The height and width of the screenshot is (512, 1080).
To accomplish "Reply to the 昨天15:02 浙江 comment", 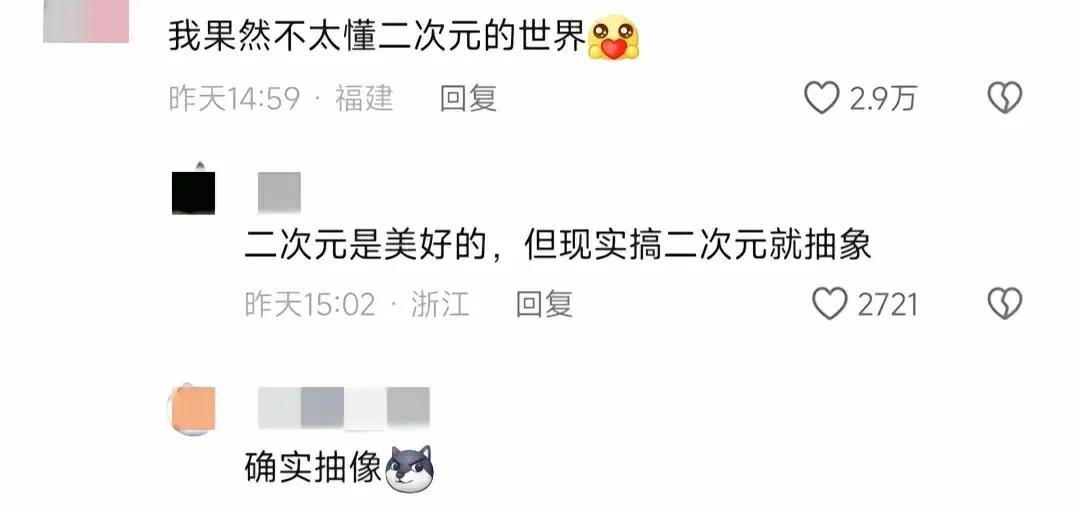I will click(x=544, y=304).
